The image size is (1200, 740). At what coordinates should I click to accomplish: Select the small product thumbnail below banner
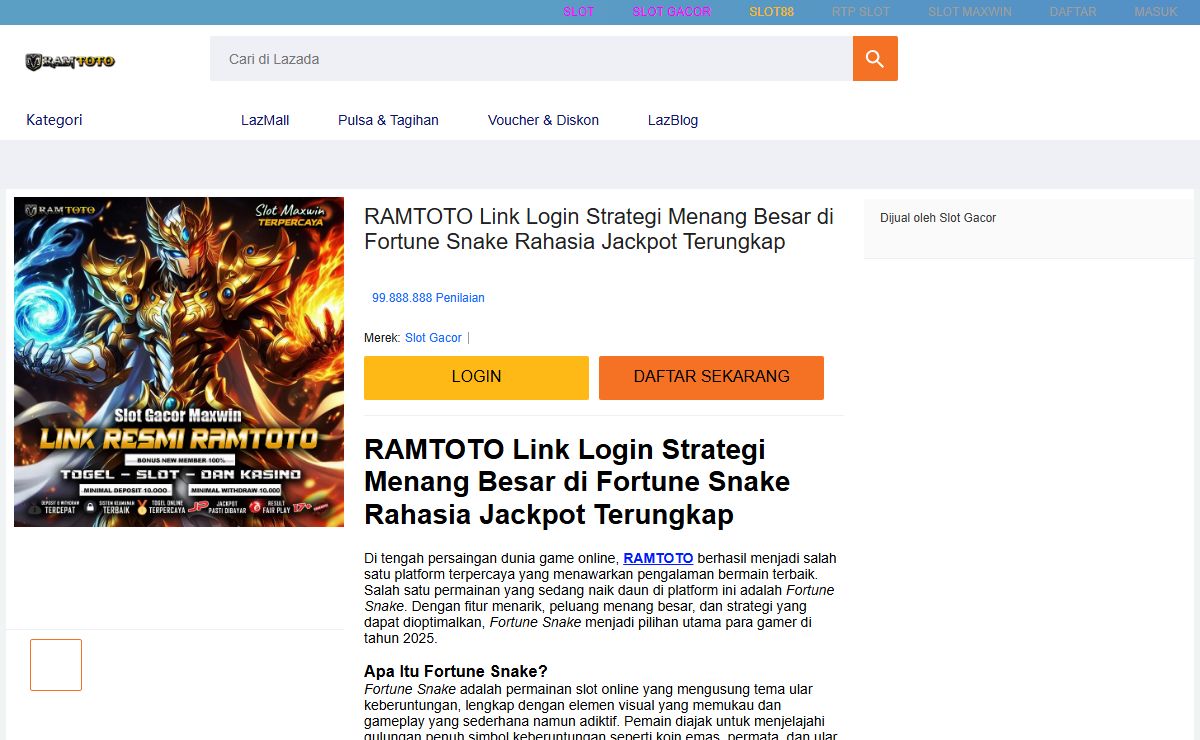click(x=56, y=665)
